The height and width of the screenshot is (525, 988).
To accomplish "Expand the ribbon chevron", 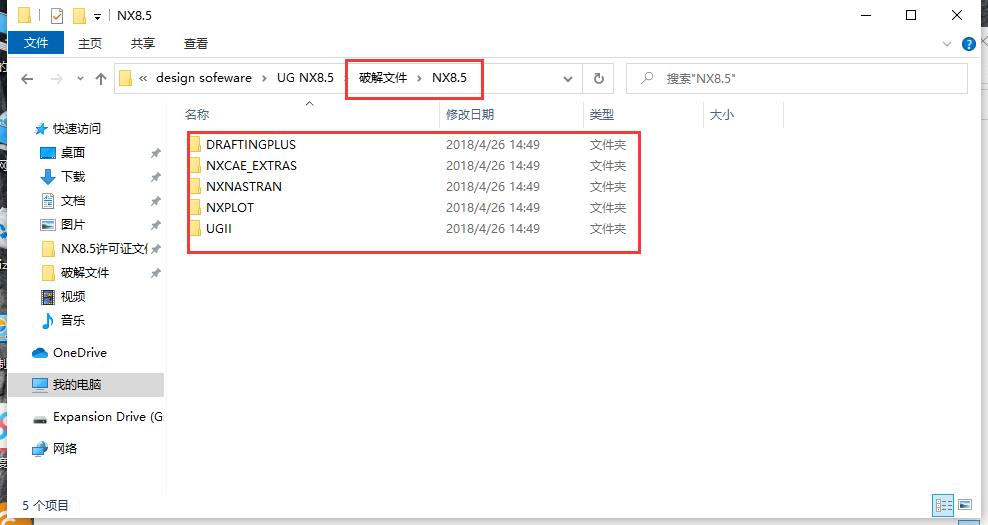I will [946, 43].
